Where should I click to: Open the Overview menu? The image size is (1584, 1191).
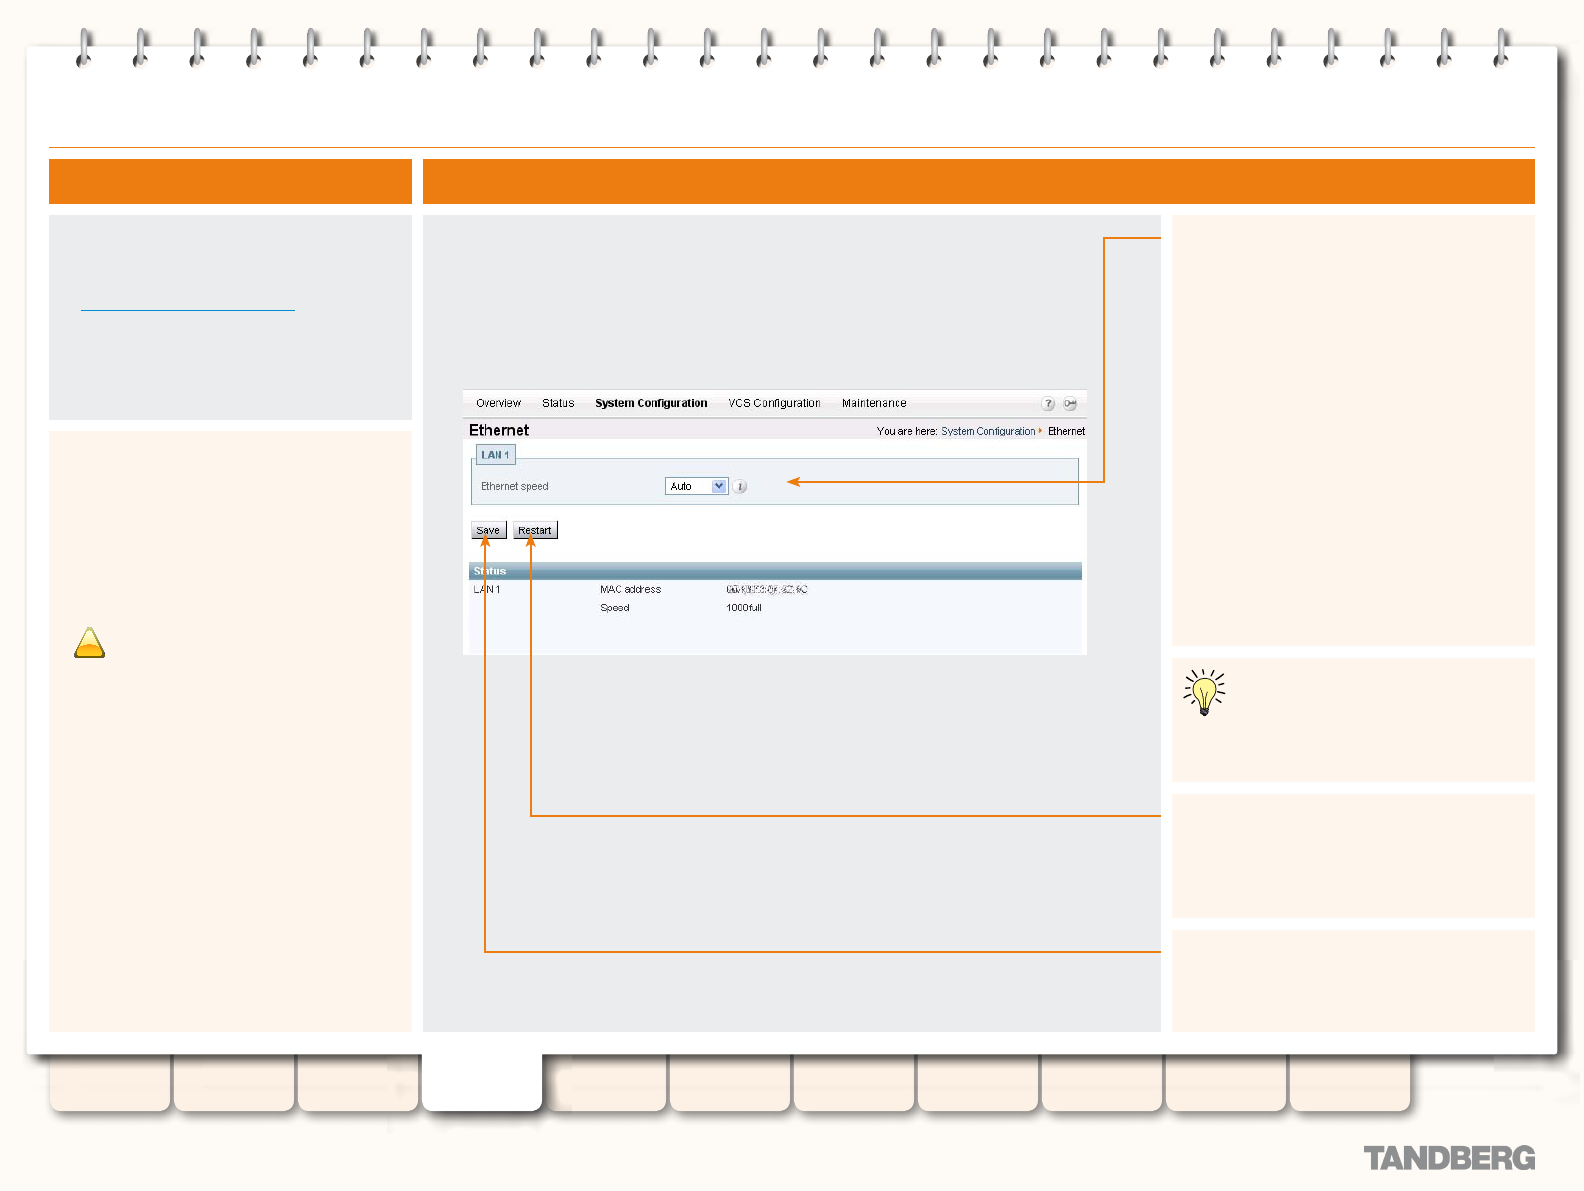498,403
